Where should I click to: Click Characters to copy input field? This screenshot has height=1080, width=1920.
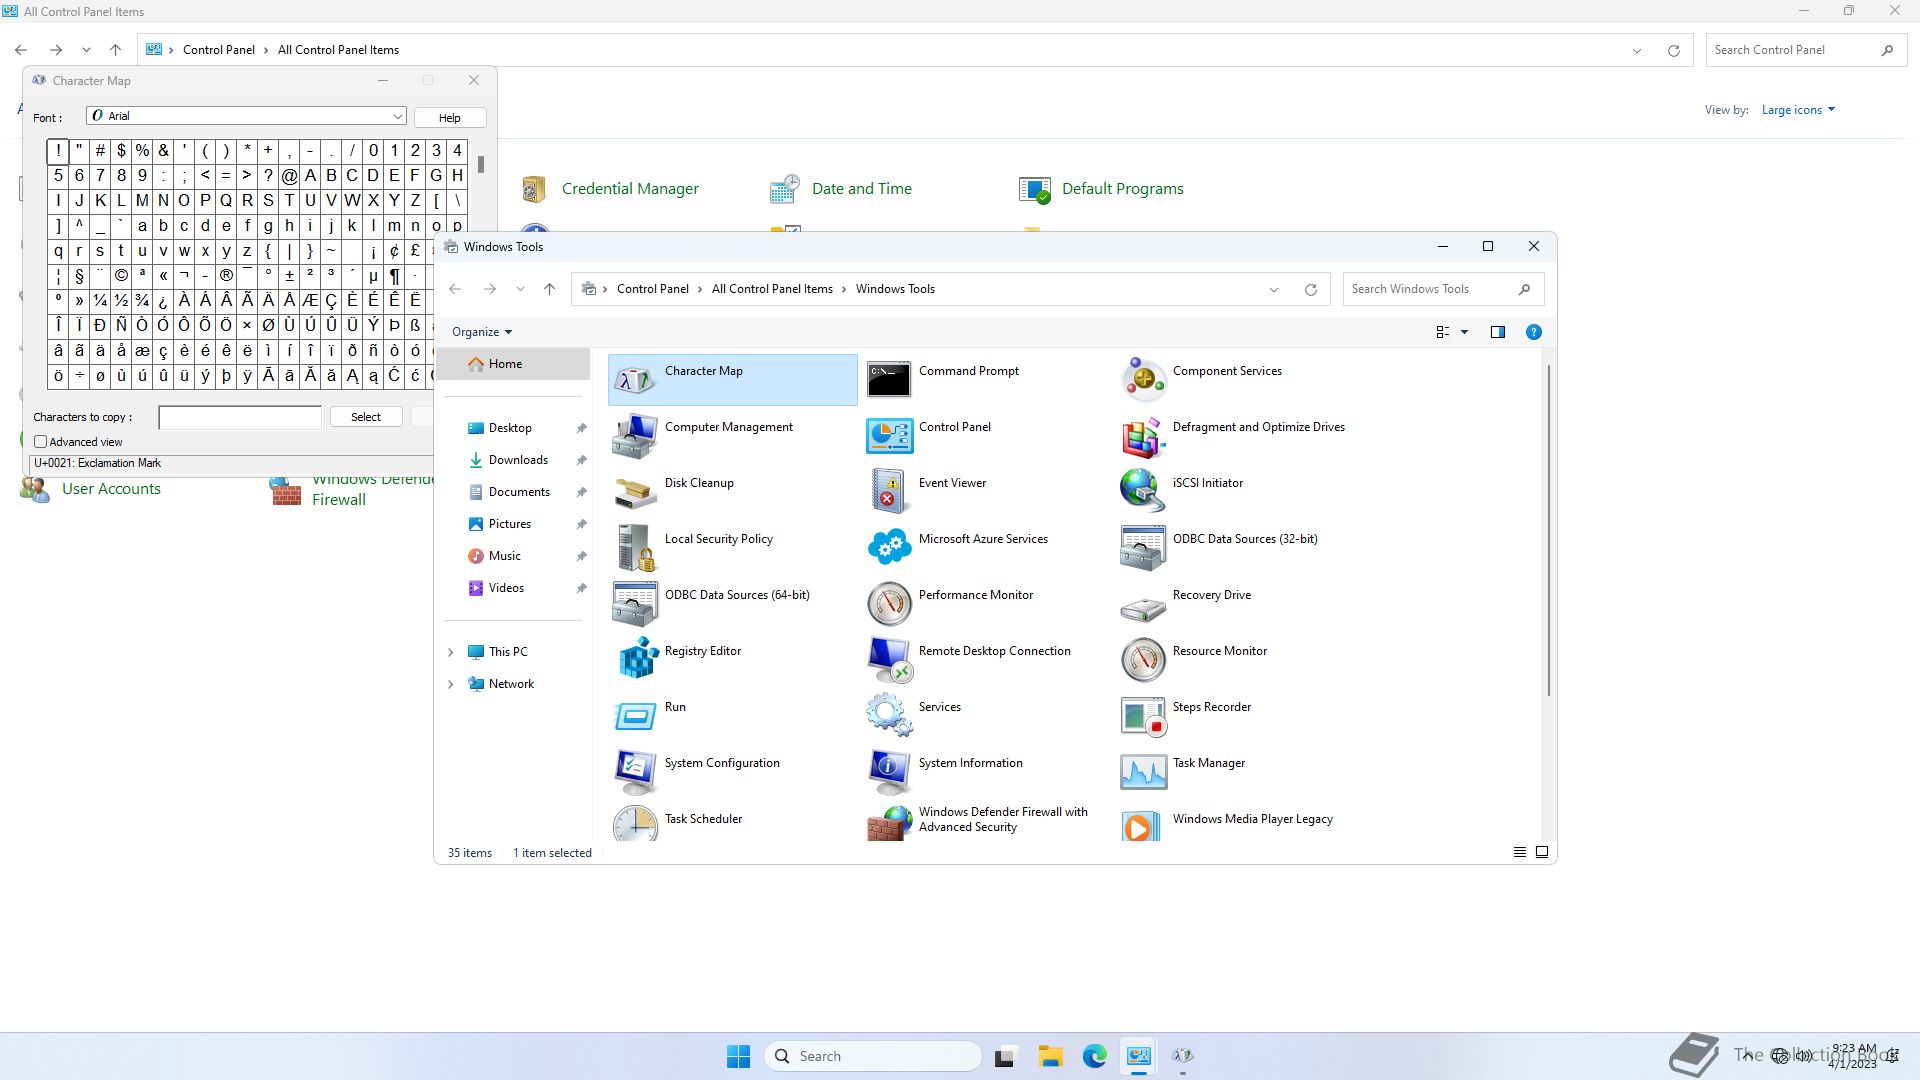(x=240, y=417)
